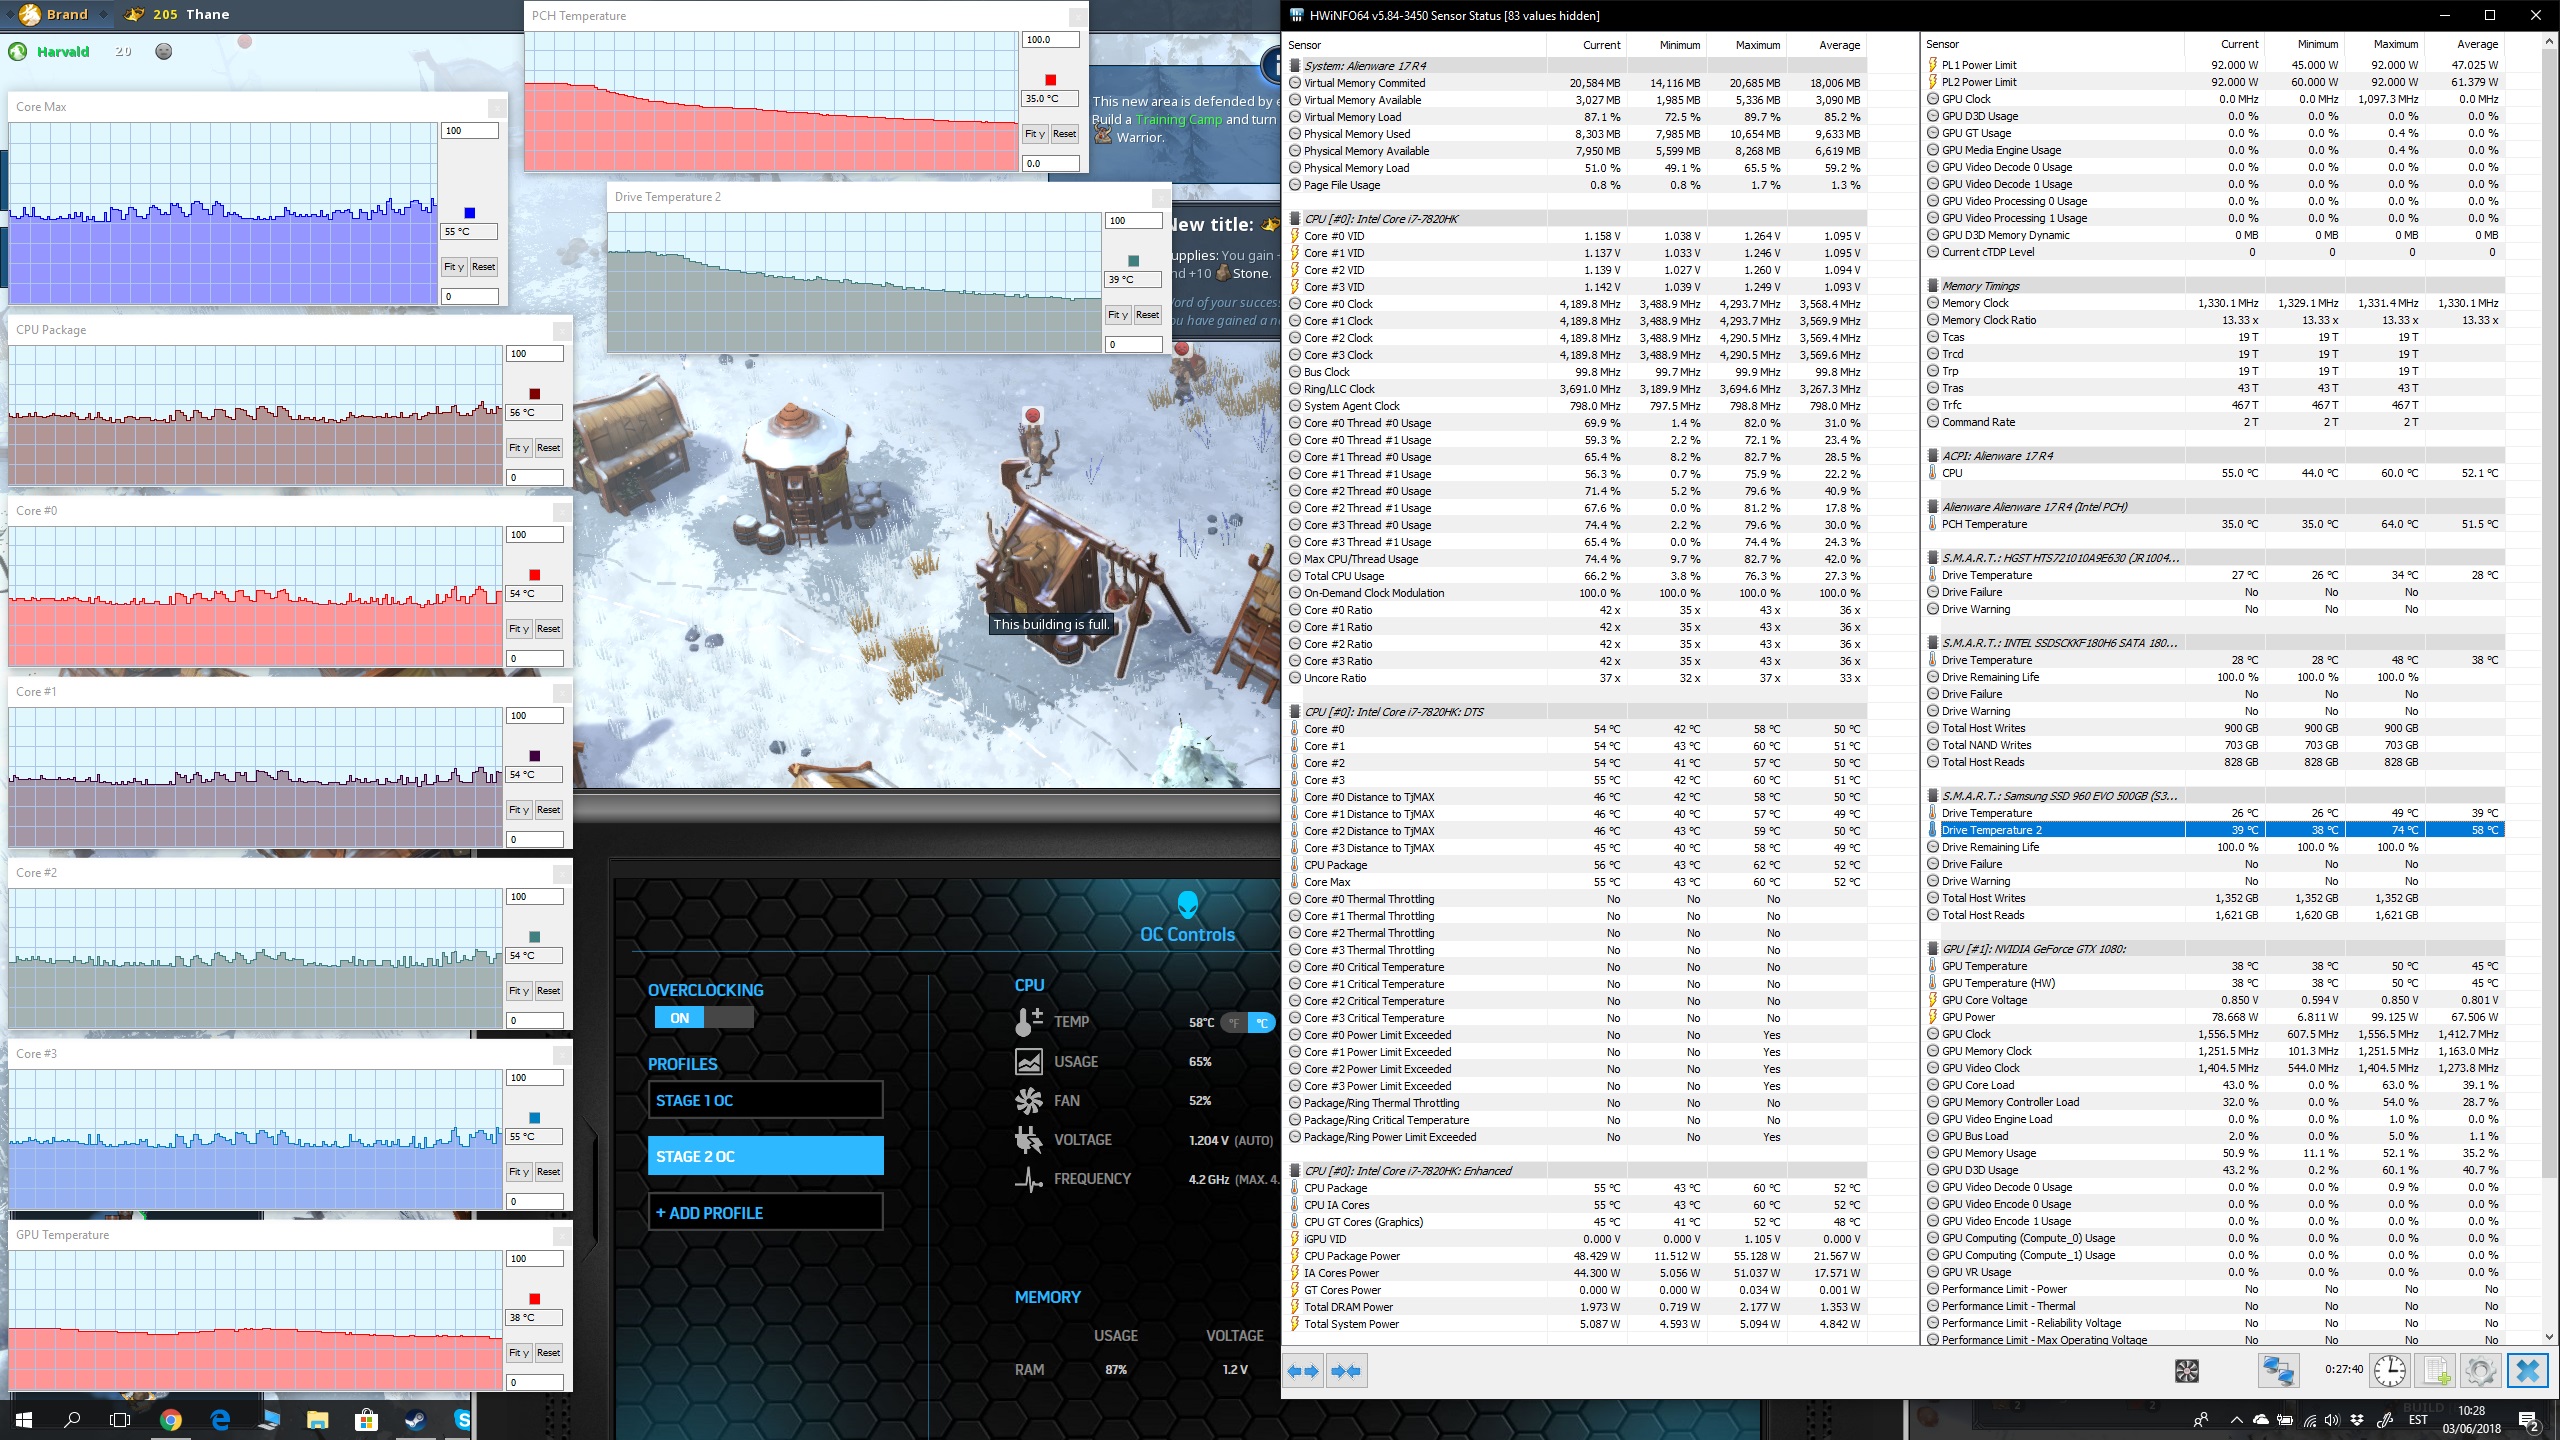Open the fan control icon in HWiNFO toolbar
This screenshot has height=1440, width=2560.
click(x=2187, y=1371)
